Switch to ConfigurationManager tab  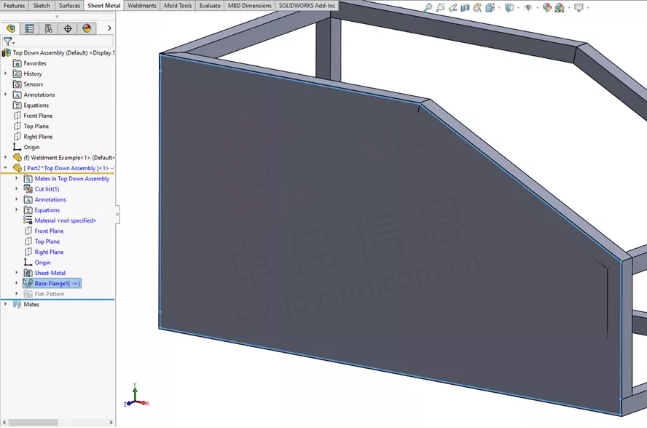tap(48, 28)
